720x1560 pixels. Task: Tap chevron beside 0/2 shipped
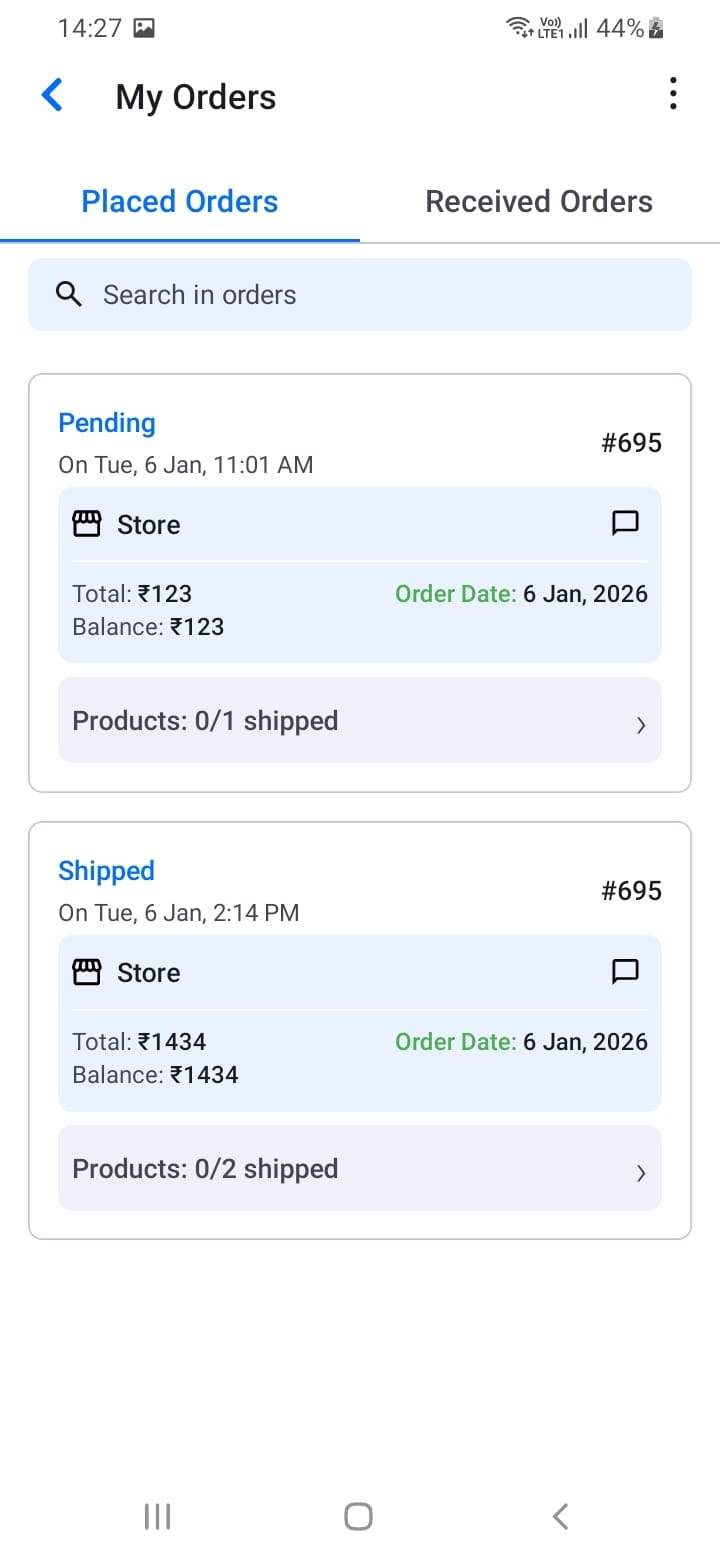(641, 1173)
